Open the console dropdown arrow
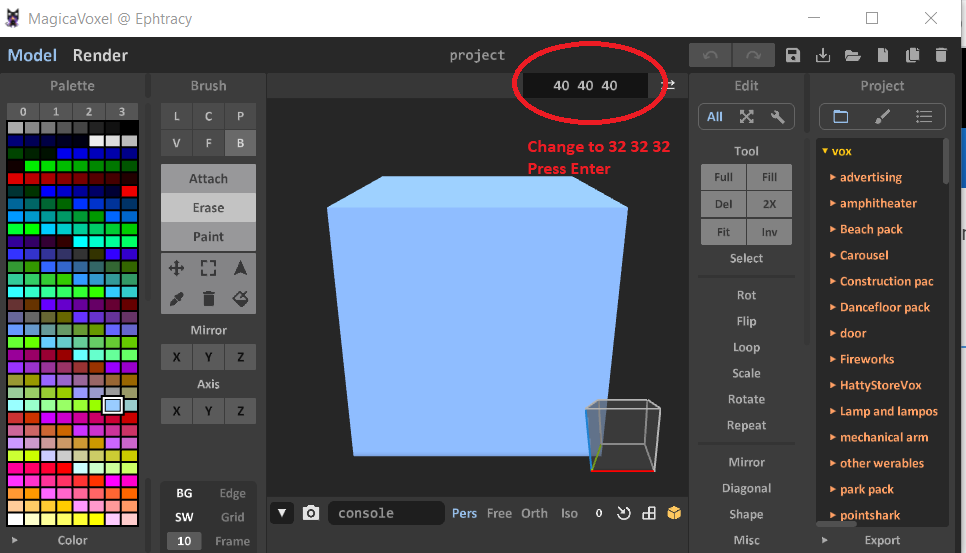 [x=283, y=513]
